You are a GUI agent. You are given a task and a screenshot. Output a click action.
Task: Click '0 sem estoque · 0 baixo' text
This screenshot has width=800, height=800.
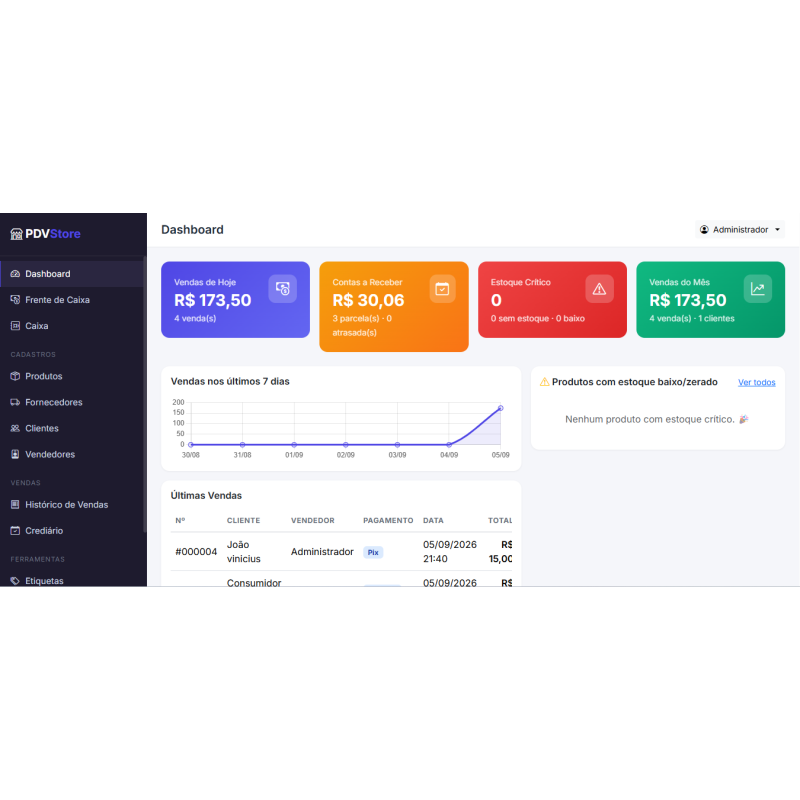click(538, 318)
